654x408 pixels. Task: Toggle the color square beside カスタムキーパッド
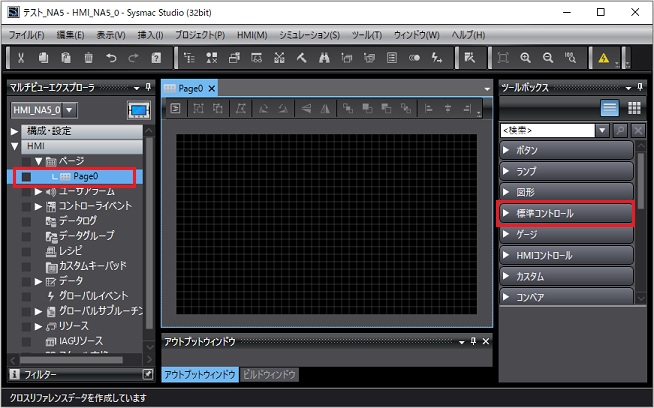[26, 267]
